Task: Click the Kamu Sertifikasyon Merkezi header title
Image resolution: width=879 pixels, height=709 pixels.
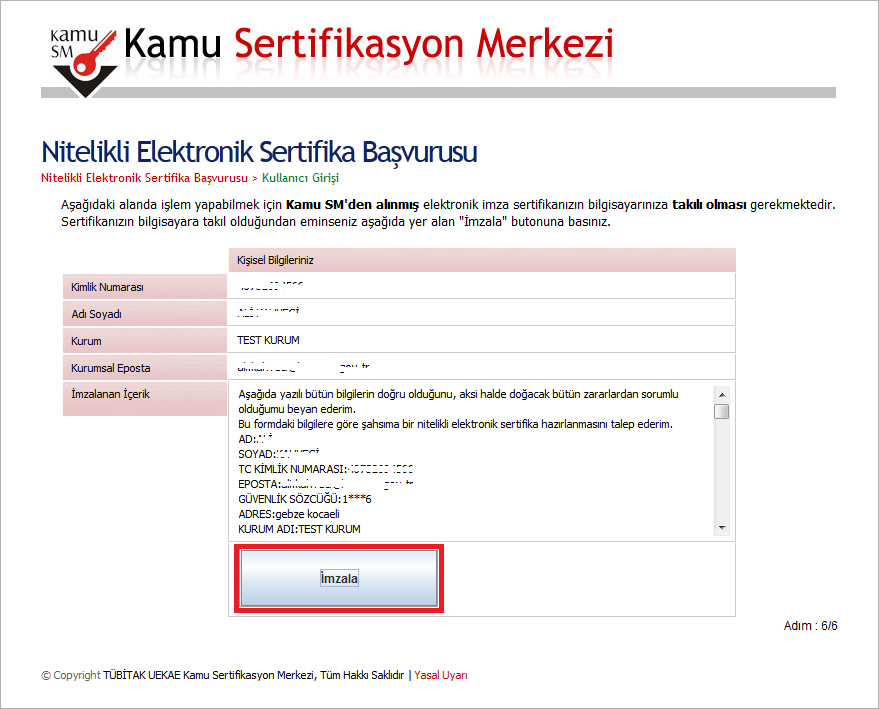Action: point(368,44)
